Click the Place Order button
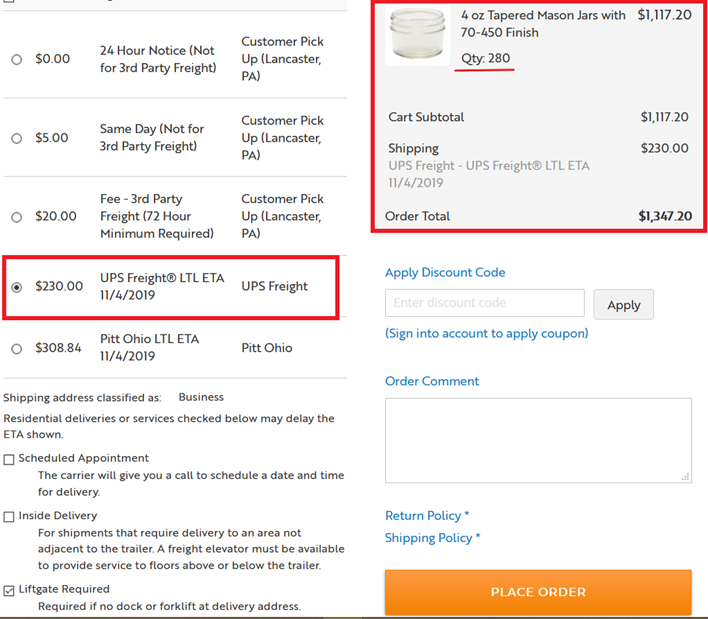The image size is (708, 619). (538, 592)
